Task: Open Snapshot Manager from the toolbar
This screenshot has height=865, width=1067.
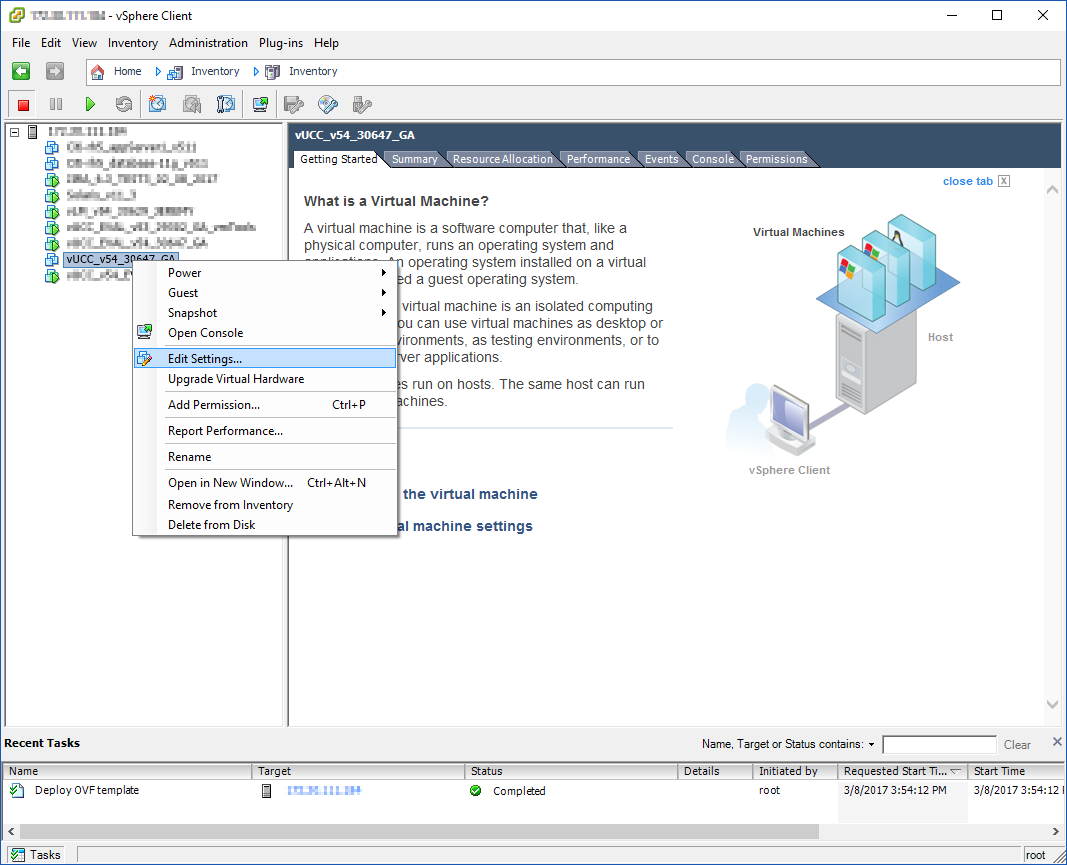Action: click(226, 105)
